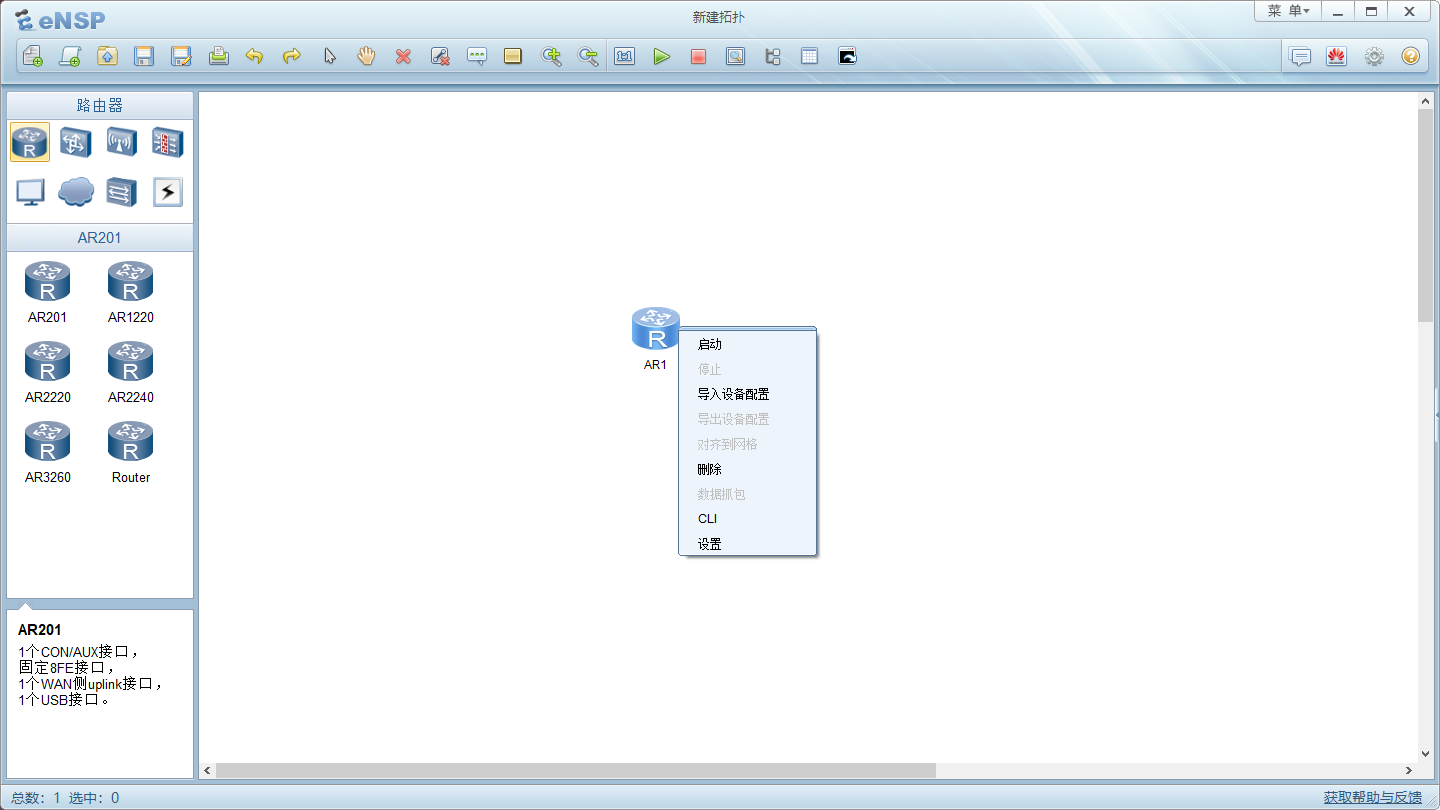Click the canvas scroll-up arrow
This screenshot has height=810, width=1440.
coord(1425,101)
